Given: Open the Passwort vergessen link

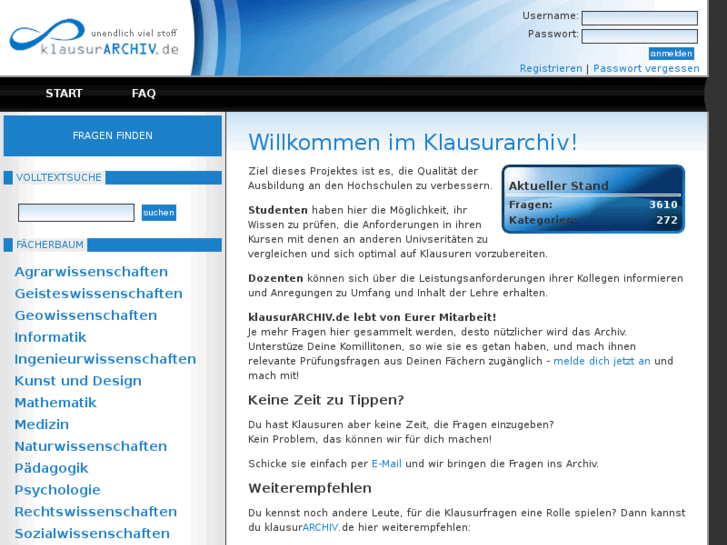Looking at the screenshot, I should point(646,68).
